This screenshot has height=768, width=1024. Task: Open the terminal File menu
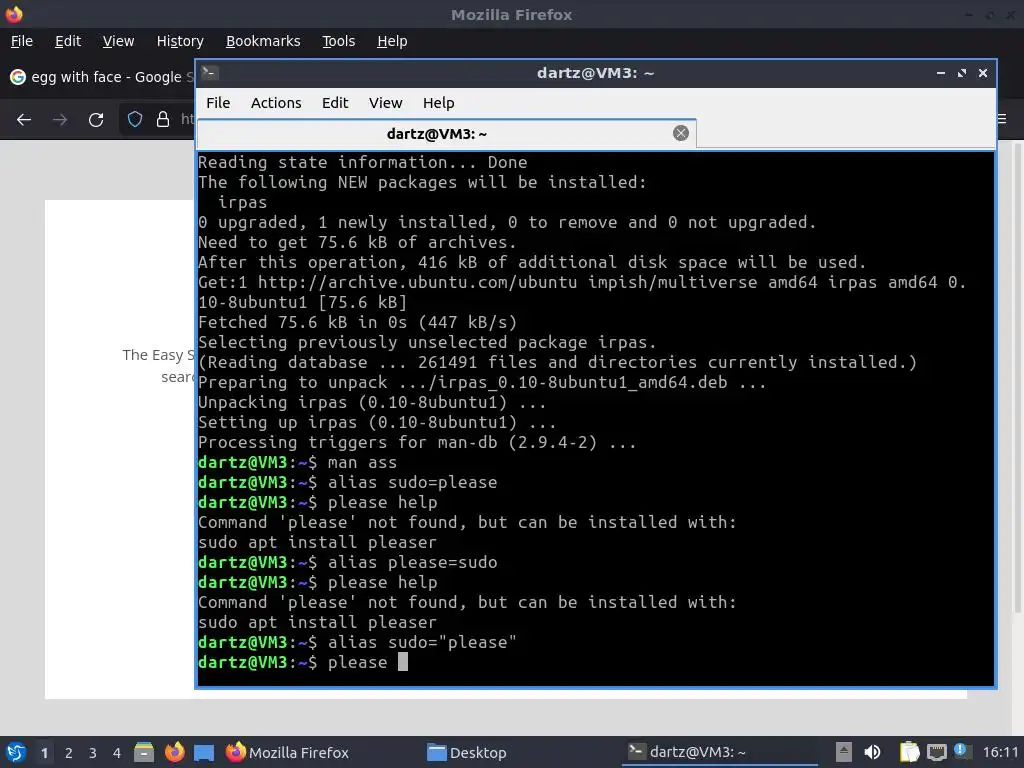click(217, 103)
